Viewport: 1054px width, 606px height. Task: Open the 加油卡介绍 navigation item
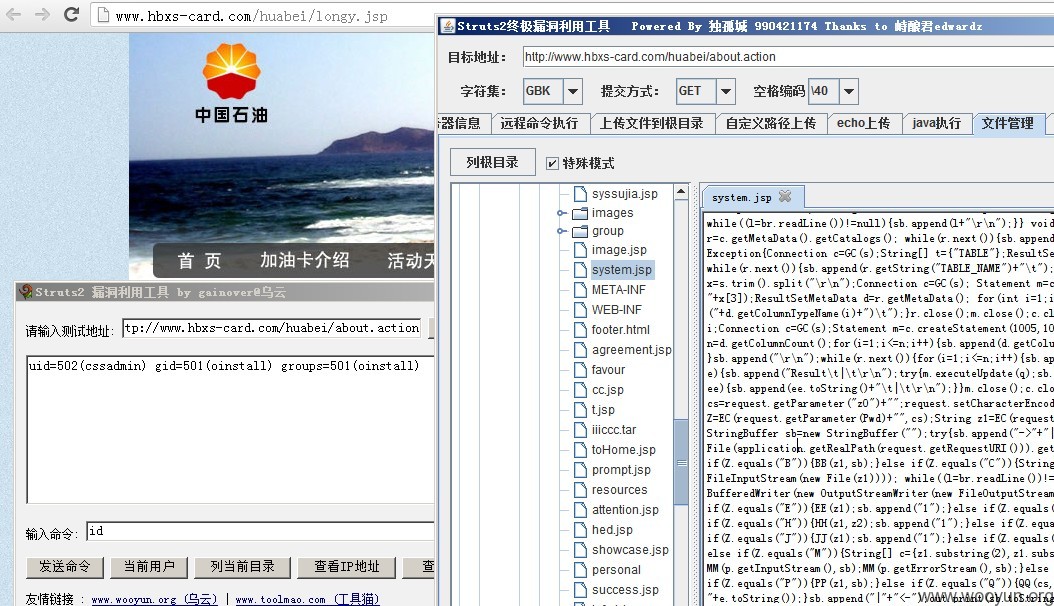click(x=305, y=261)
